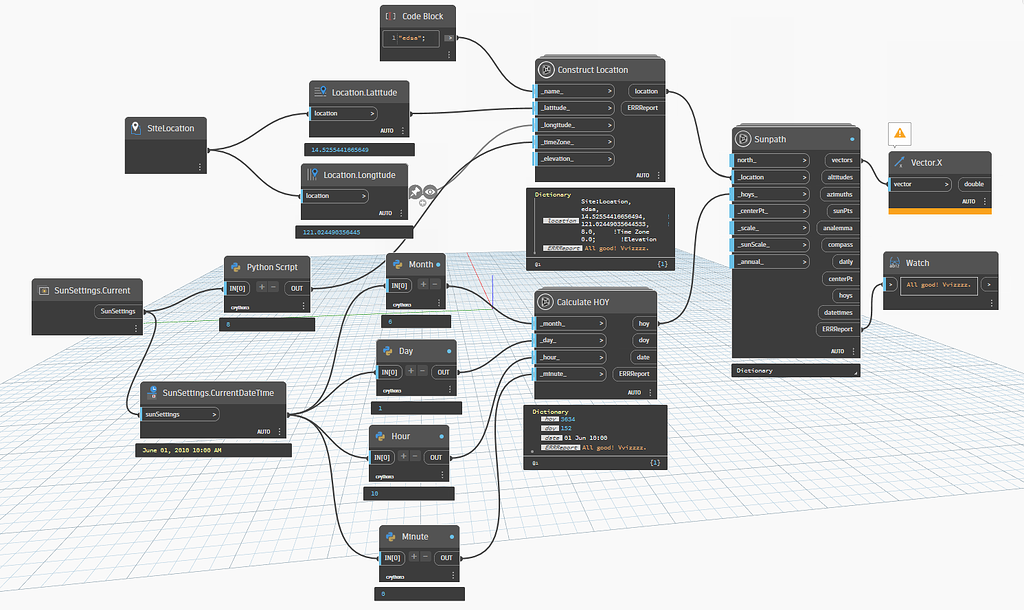Click the Location.Longitude node icon
Screen dimensions: 1024x610
tap(312, 174)
